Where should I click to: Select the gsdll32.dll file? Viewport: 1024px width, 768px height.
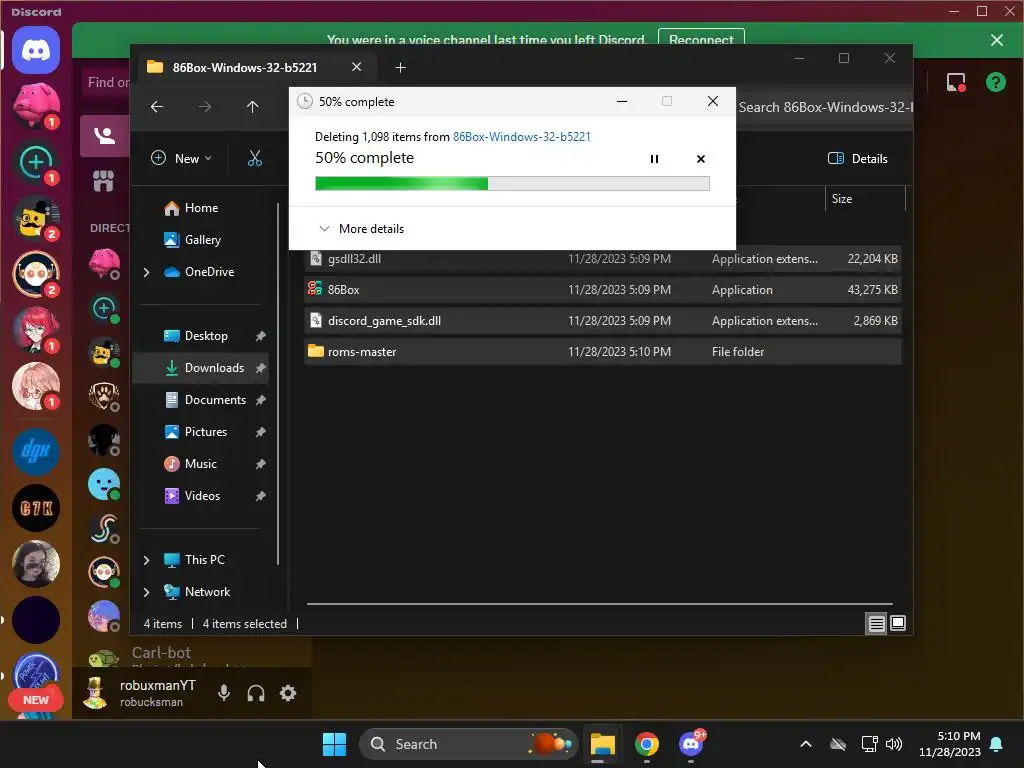602,259
